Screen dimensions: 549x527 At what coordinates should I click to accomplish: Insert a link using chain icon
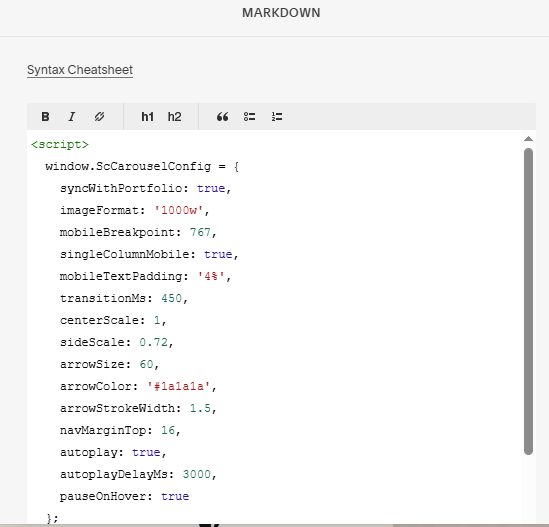tap(99, 117)
